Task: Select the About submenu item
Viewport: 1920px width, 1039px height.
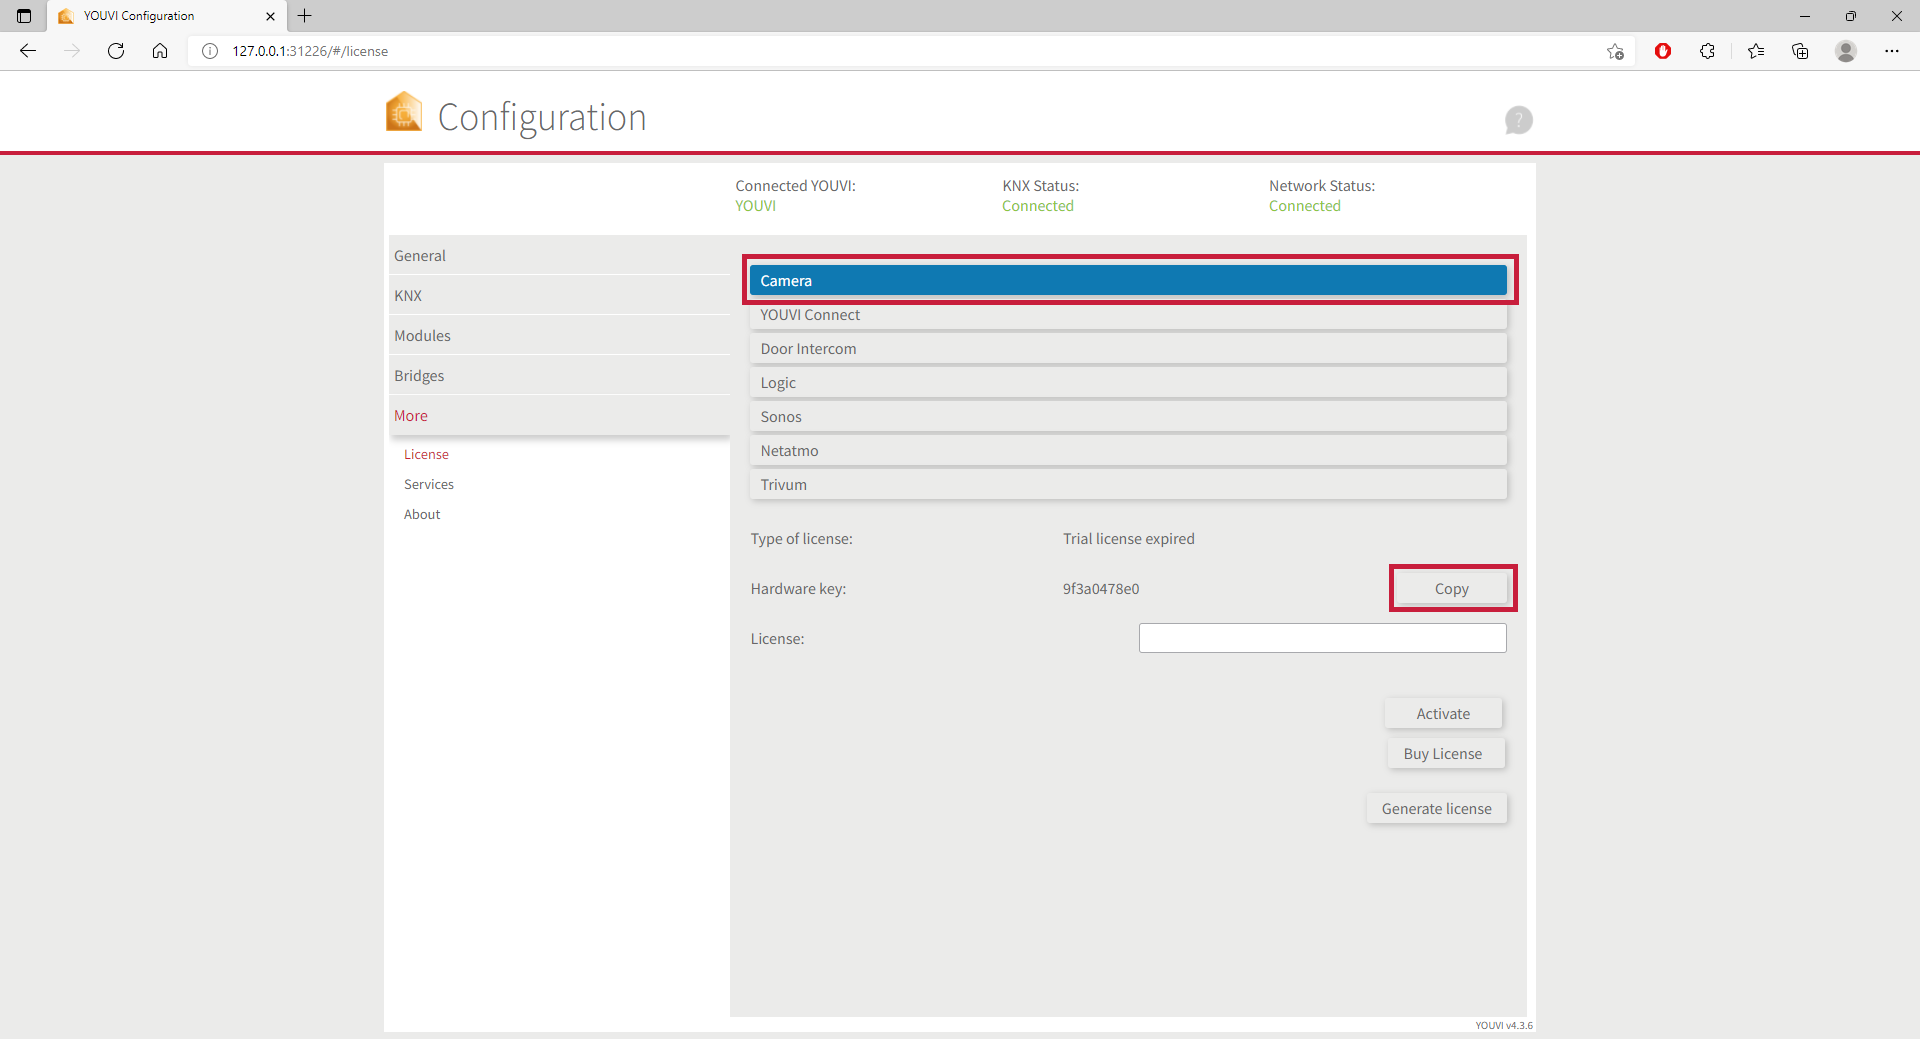Action: pyautogui.click(x=422, y=514)
